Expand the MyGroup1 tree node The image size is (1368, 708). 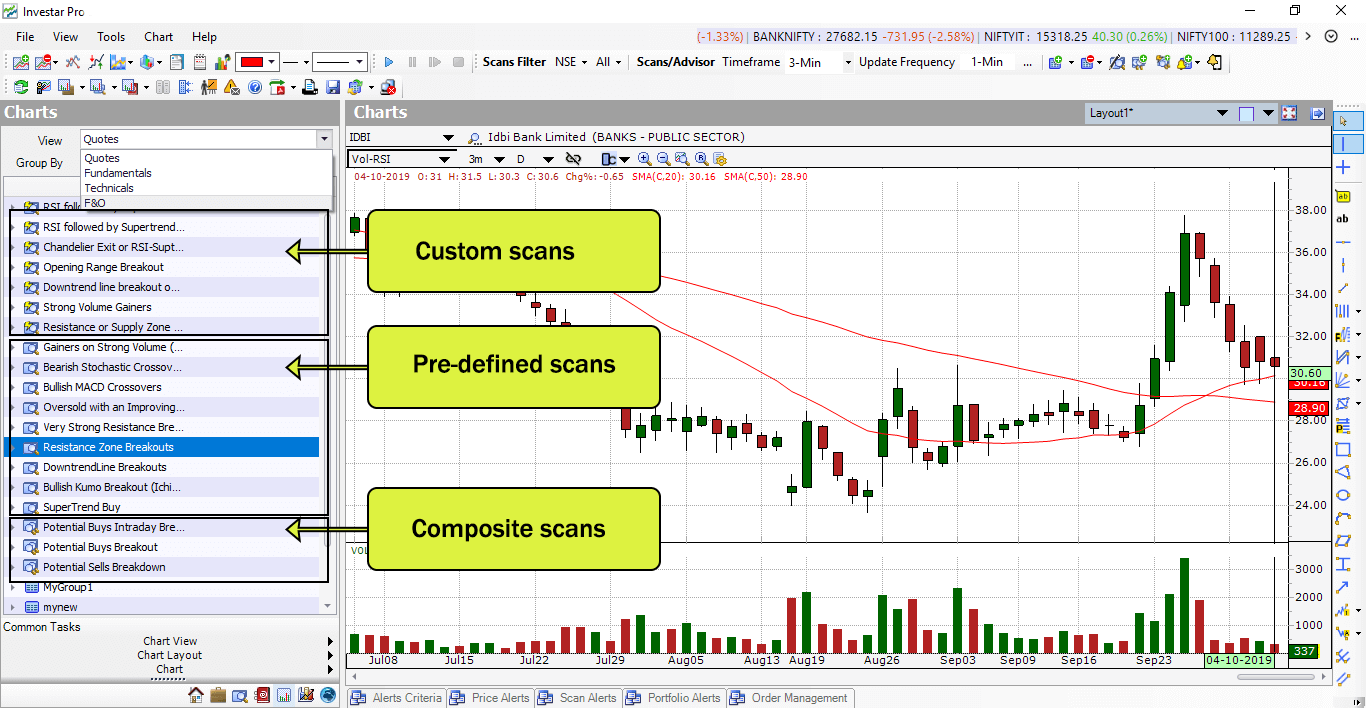[x=12, y=587]
